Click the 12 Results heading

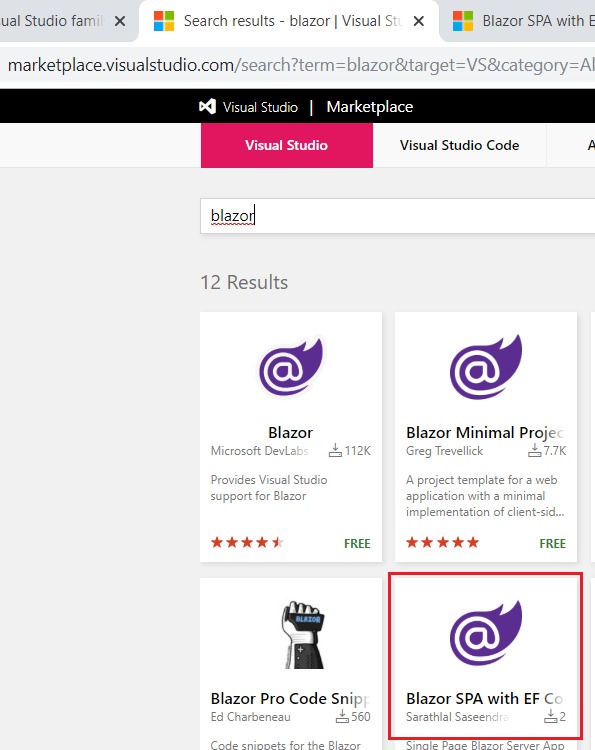244,282
